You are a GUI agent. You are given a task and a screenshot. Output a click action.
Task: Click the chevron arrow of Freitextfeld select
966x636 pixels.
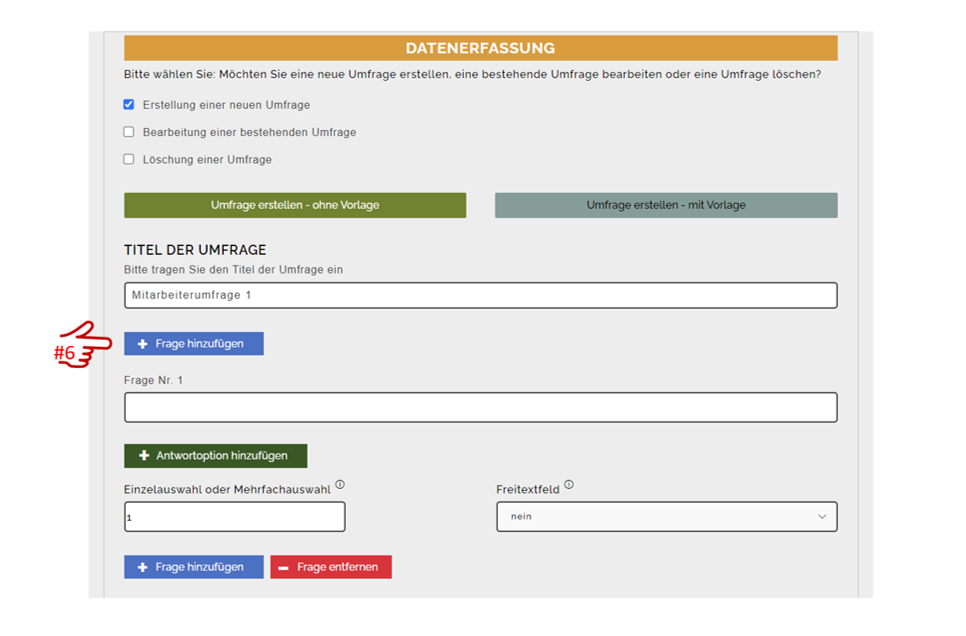tap(822, 517)
